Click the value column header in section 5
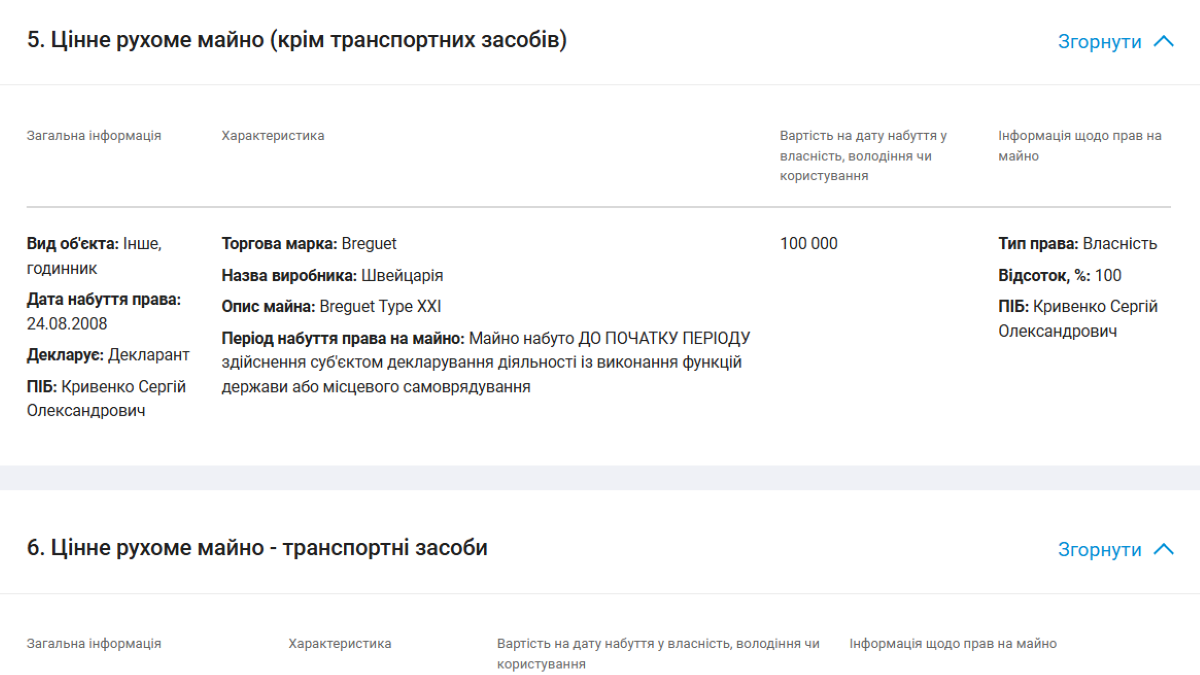Screen dimensions: 1200x675 click(863, 155)
